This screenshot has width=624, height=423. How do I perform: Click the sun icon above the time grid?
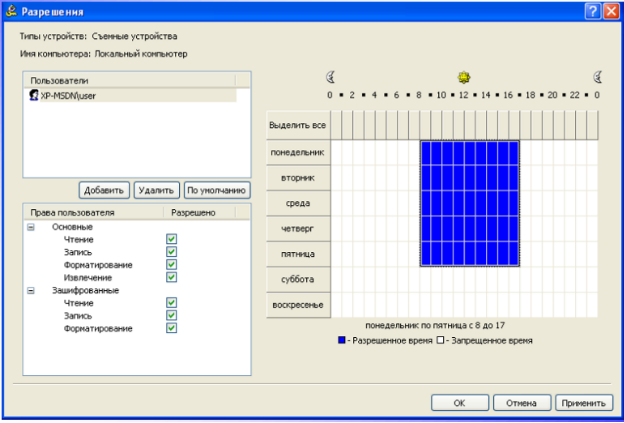[463, 77]
